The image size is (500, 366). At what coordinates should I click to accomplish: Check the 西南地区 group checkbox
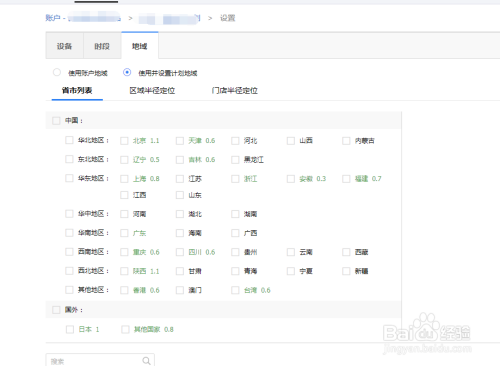pos(69,251)
